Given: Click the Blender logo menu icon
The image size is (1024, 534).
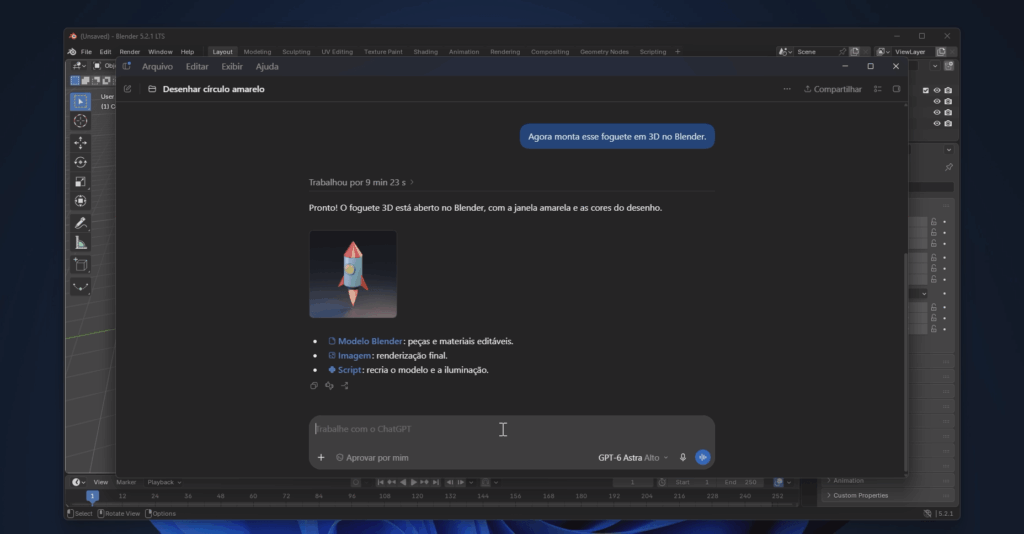Looking at the screenshot, I should click(72, 52).
